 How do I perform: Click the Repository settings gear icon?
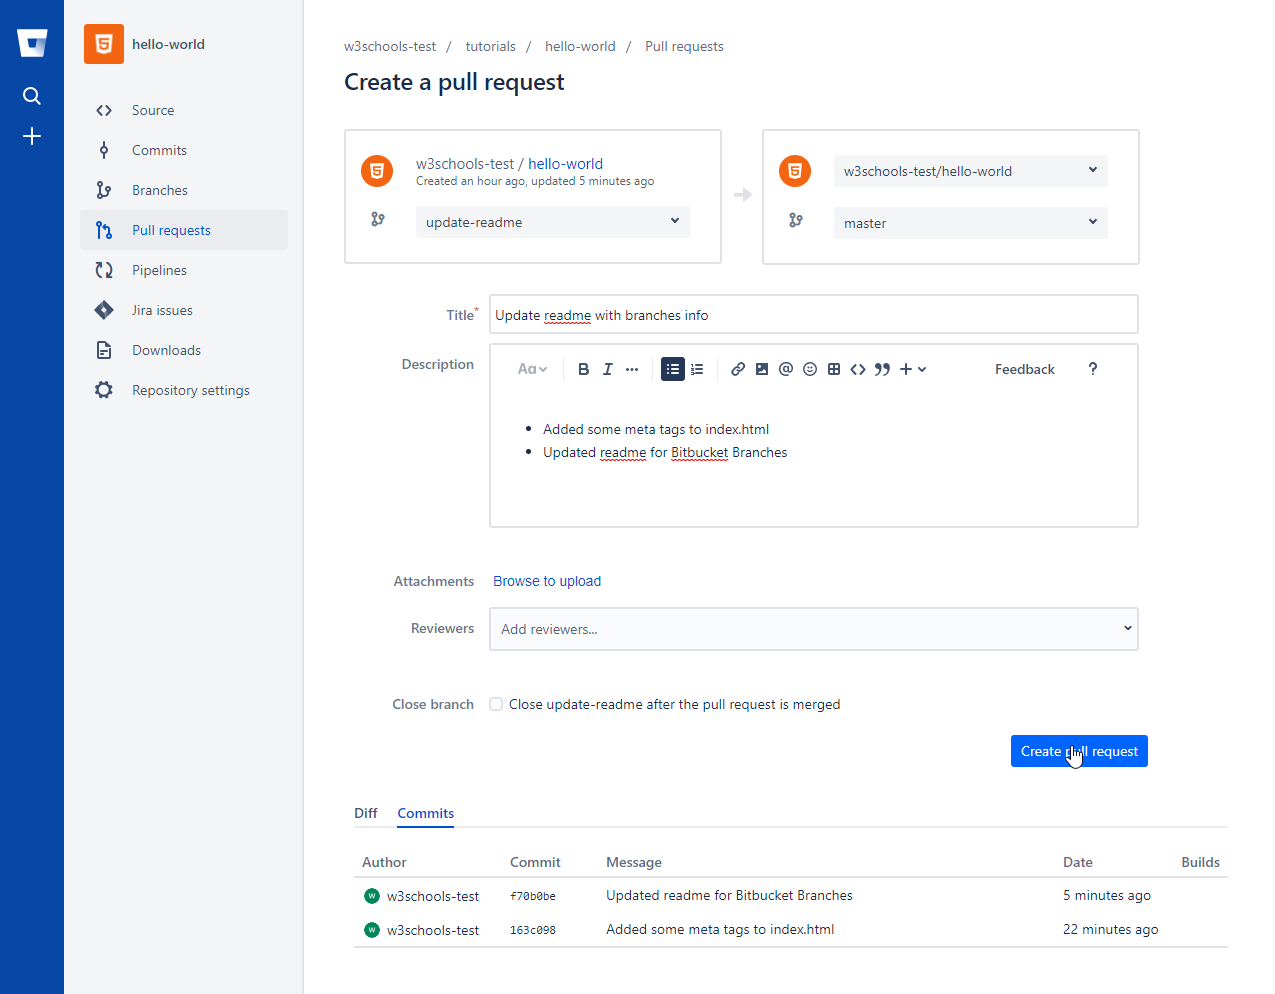click(104, 390)
